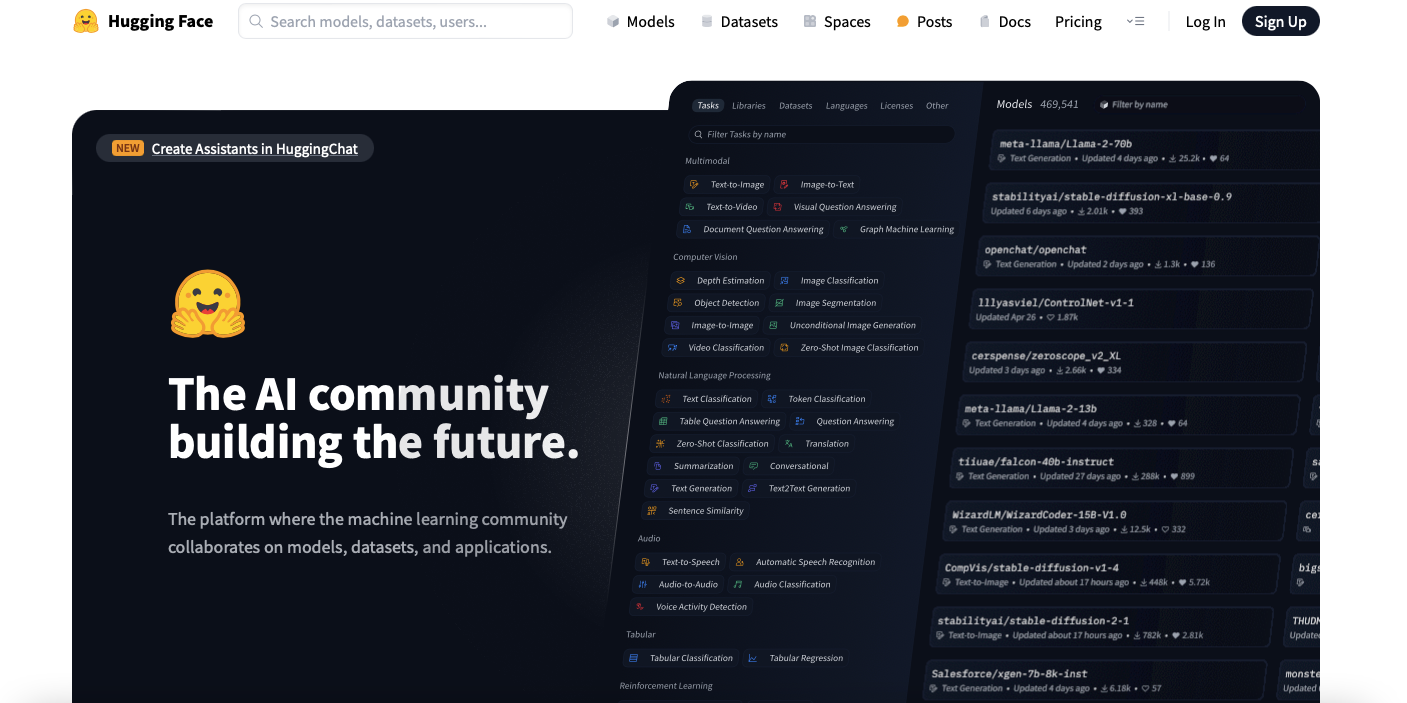Image resolution: width=1407 pixels, height=703 pixels.
Task: Click the Visual Question Answering task icon
Action: point(777,207)
